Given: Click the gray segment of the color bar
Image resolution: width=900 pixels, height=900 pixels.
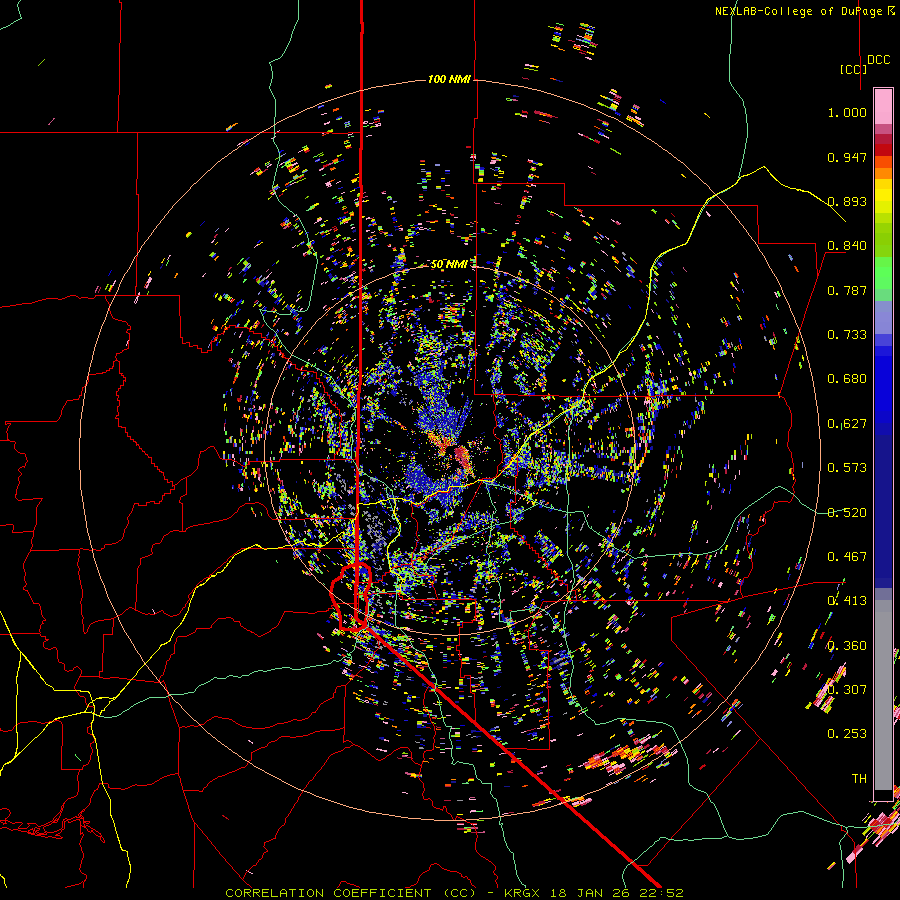Looking at the screenshot, I should point(883,695).
